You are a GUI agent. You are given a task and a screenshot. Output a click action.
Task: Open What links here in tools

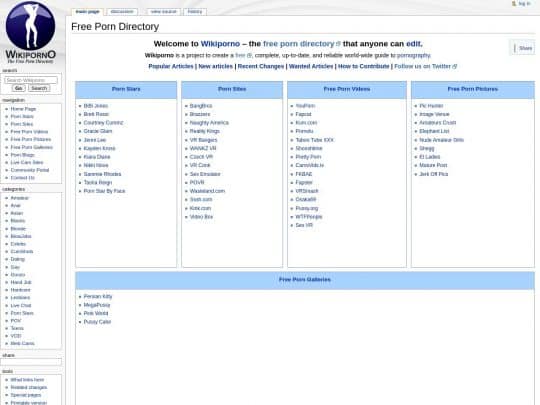coord(27,380)
